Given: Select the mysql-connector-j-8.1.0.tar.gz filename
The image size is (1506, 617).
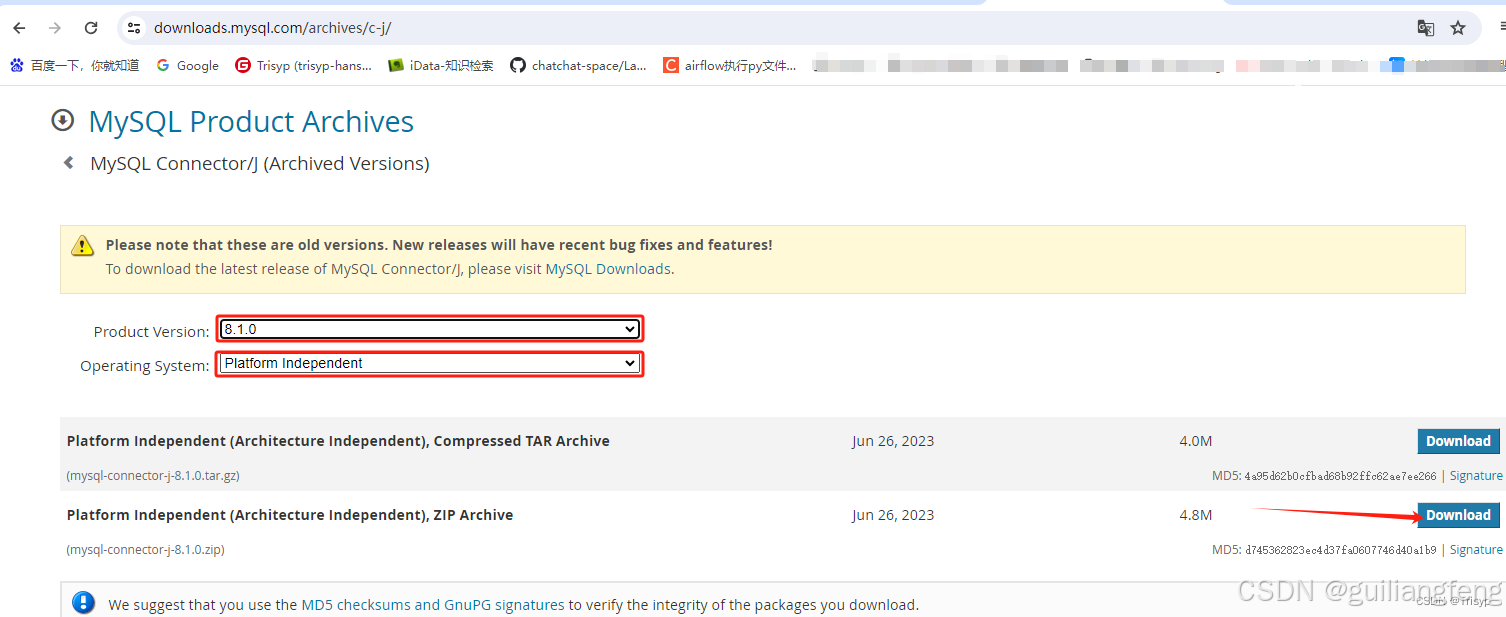Looking at the screenshot, I should (153, 476).
